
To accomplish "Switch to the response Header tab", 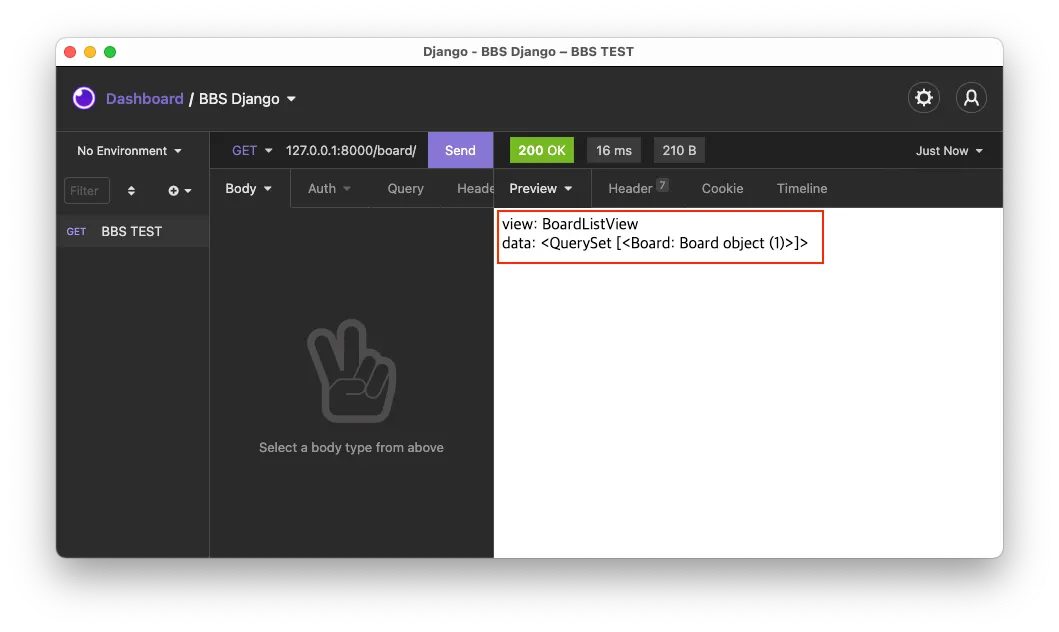I will 638,188.
